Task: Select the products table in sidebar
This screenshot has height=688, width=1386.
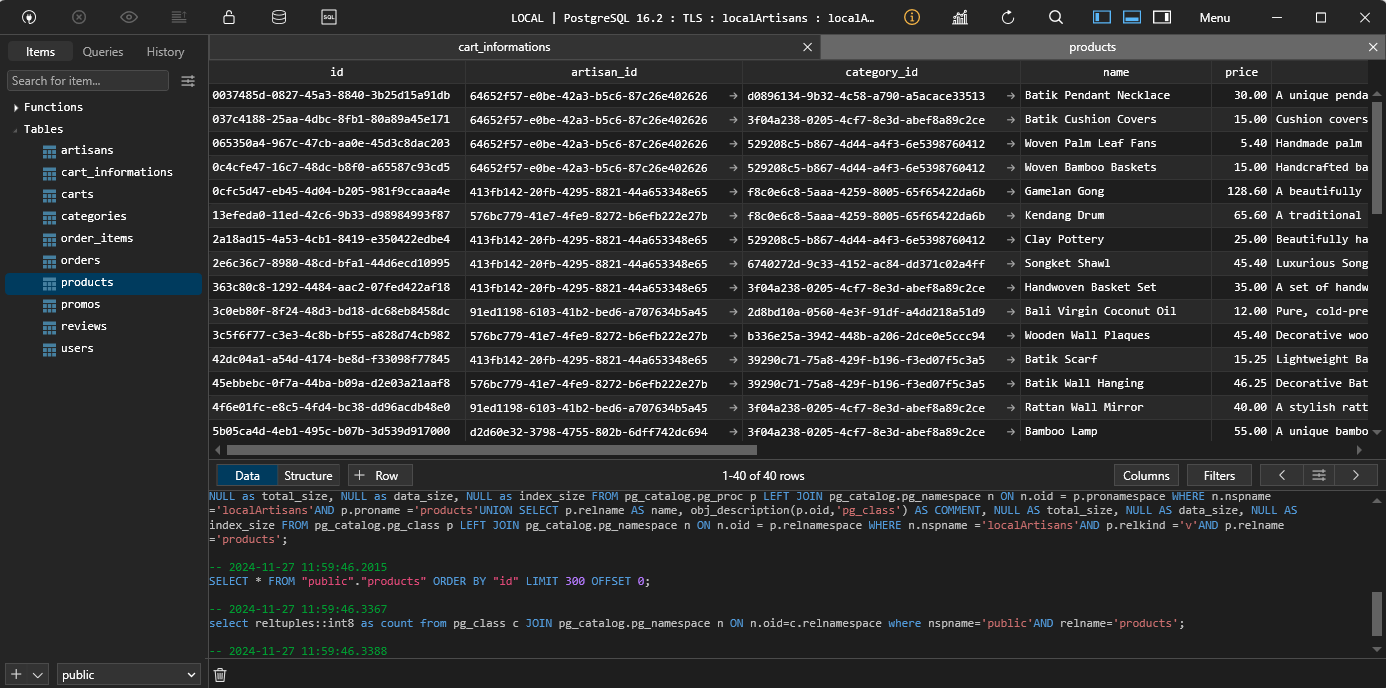Action: [104, 282]
